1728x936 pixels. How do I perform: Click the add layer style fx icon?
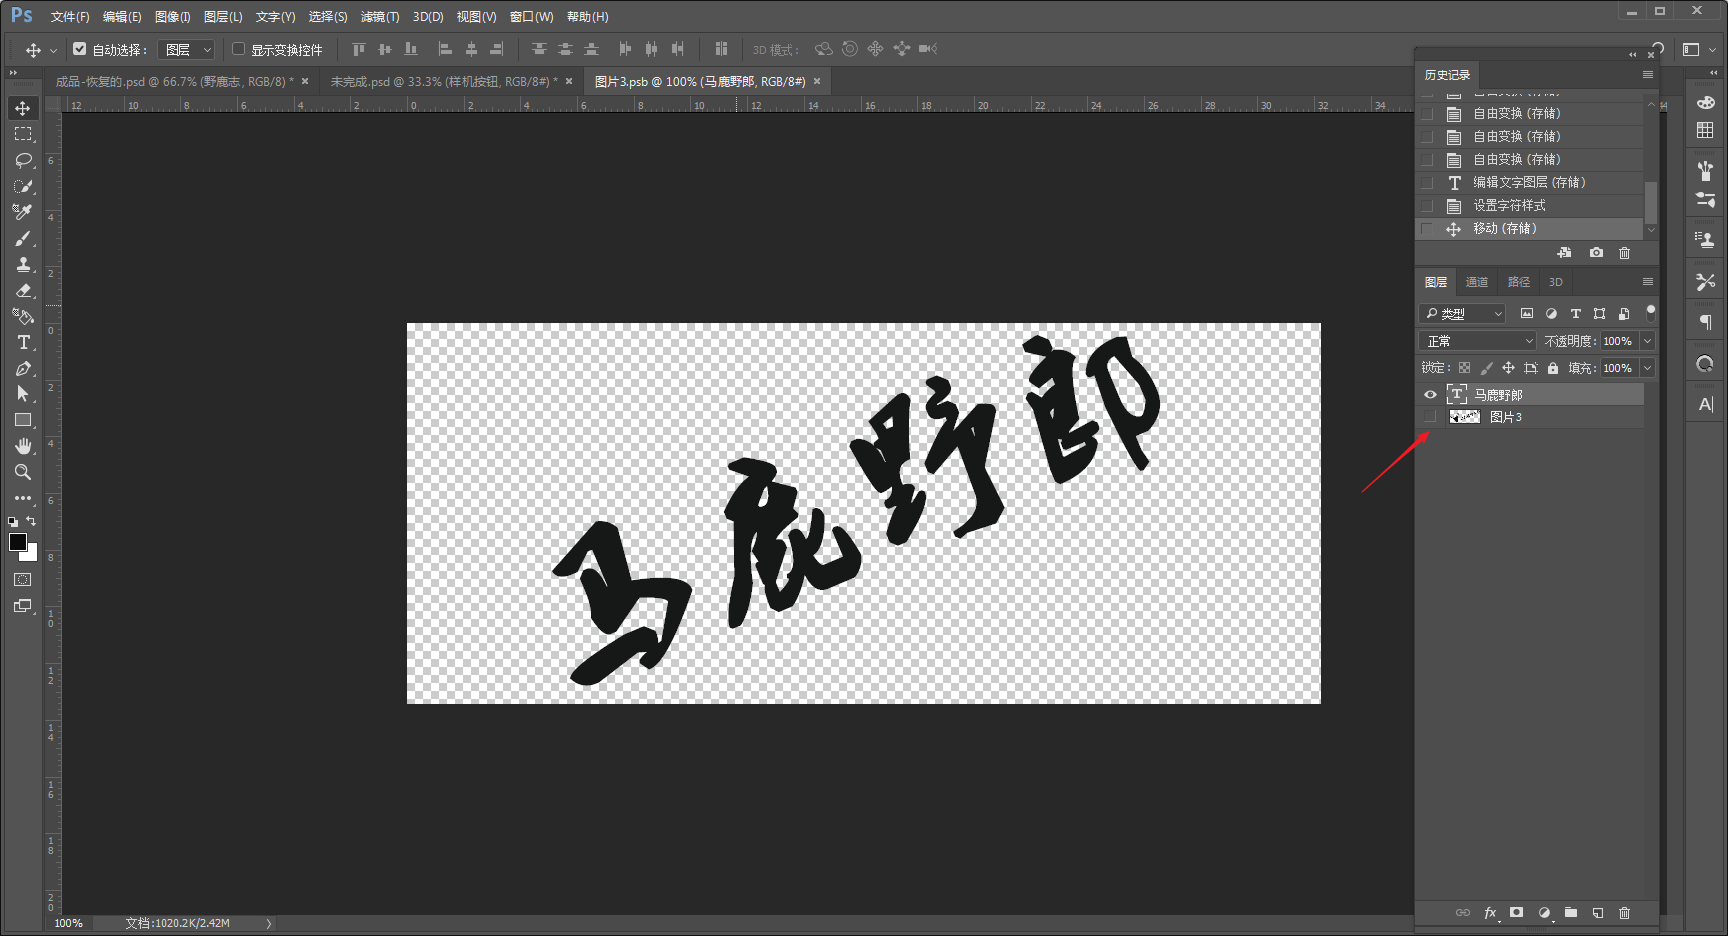point(1490,913)
